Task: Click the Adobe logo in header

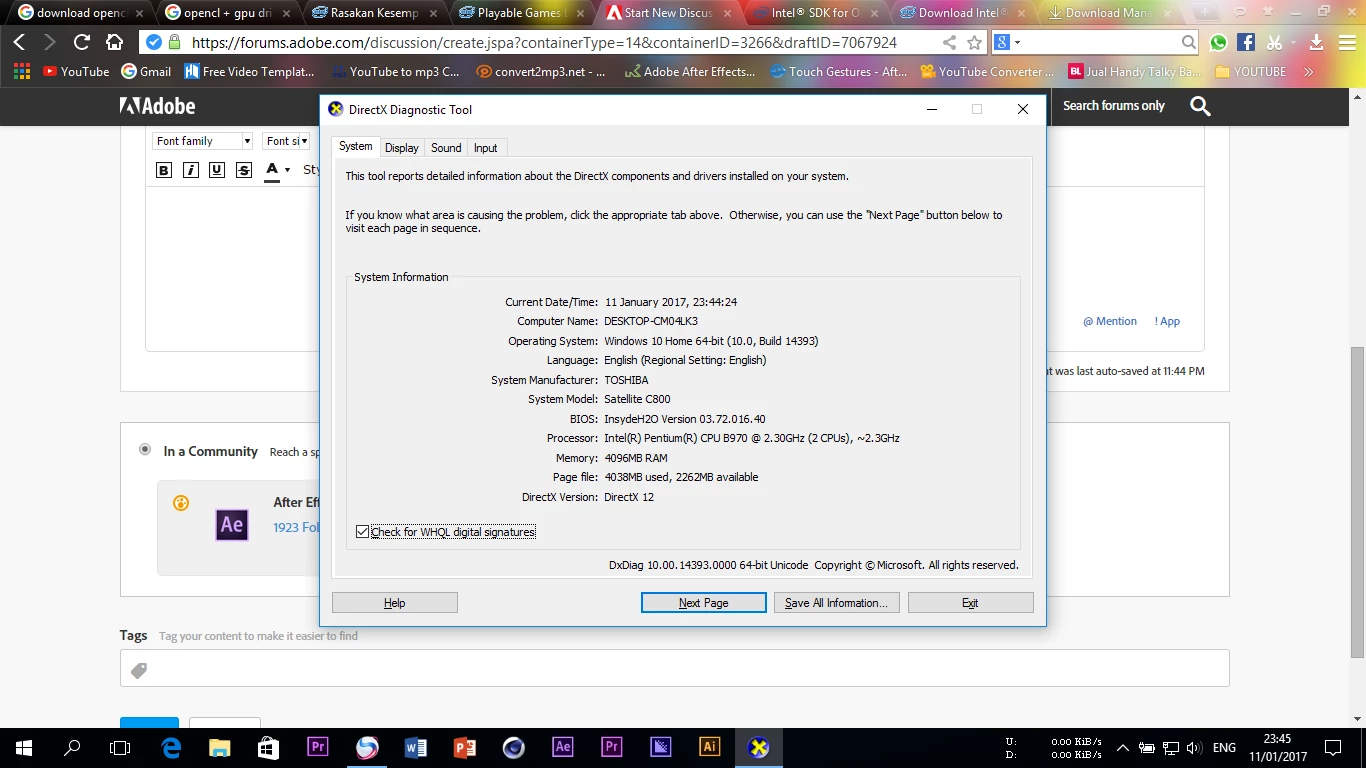Action: pos(157,106)
